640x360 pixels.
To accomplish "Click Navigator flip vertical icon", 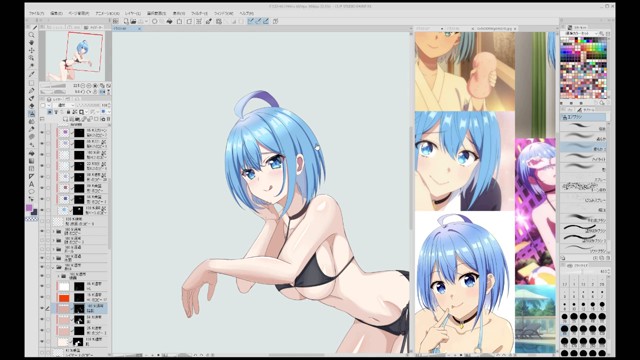I will click(x=108, y=92).
